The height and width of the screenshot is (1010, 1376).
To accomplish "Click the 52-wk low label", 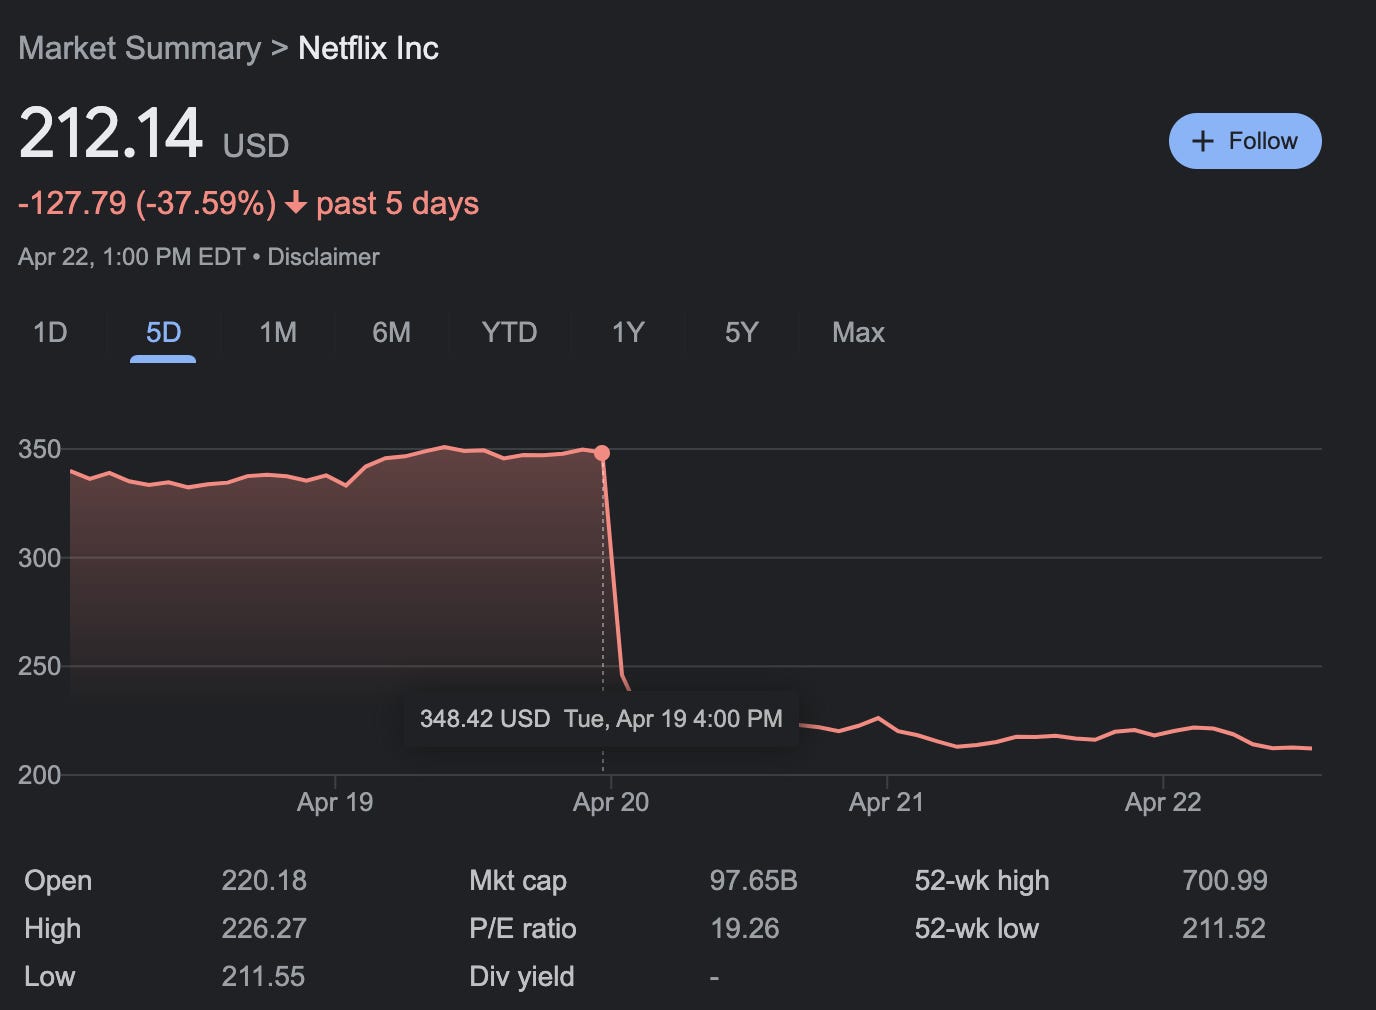I will pyautogui.click(x=976, y=929).
